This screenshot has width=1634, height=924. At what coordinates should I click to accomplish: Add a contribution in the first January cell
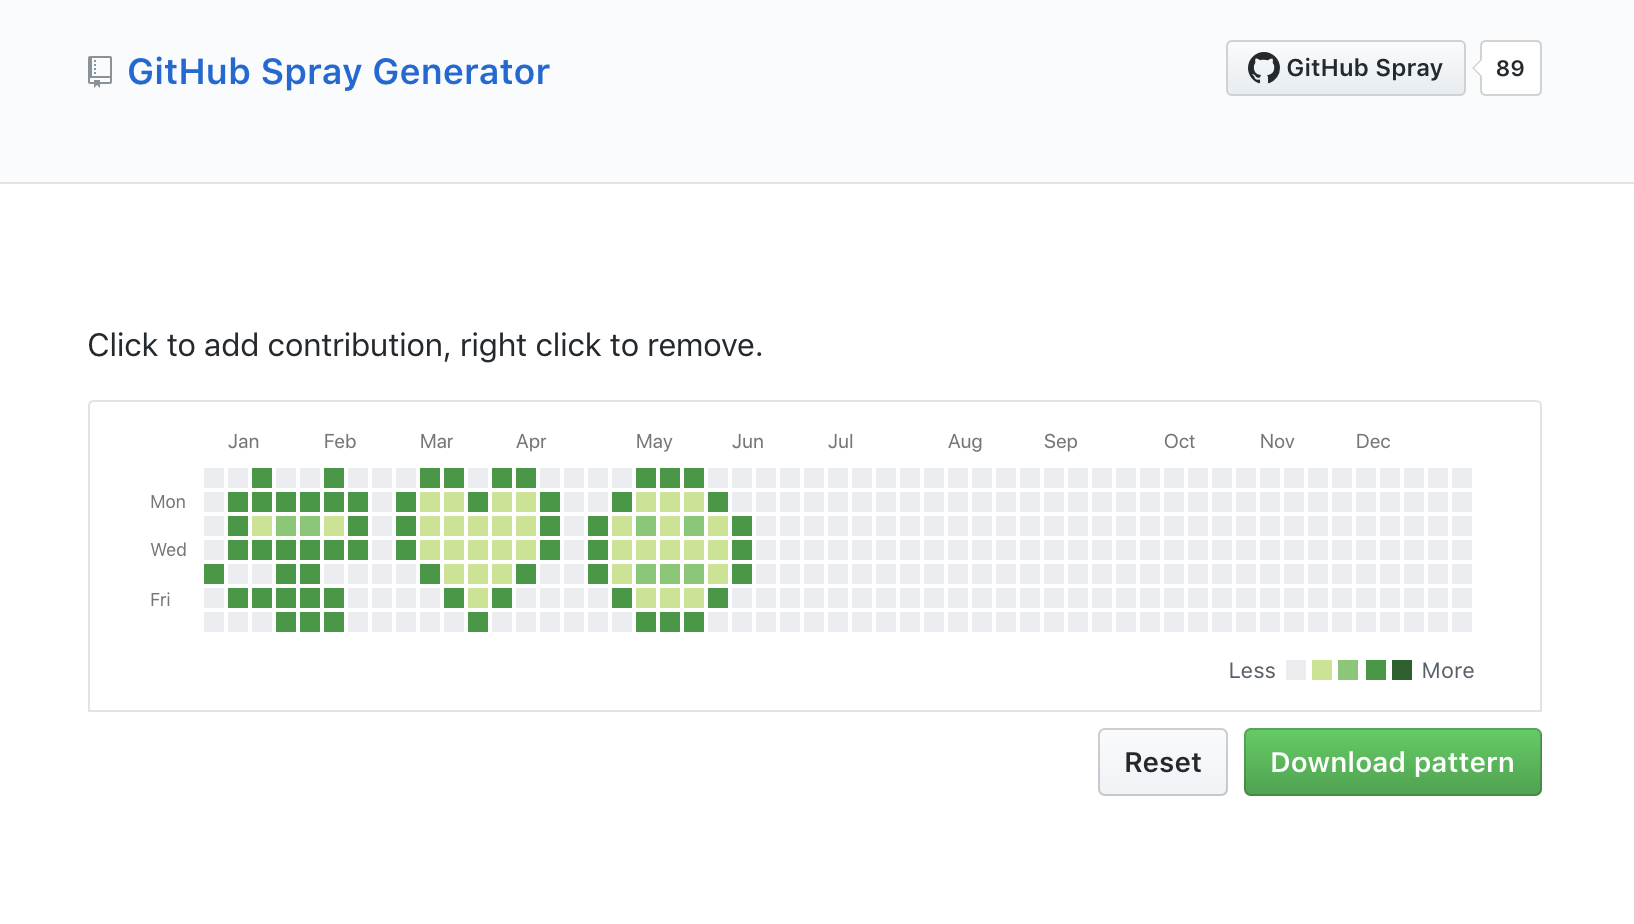213,477
